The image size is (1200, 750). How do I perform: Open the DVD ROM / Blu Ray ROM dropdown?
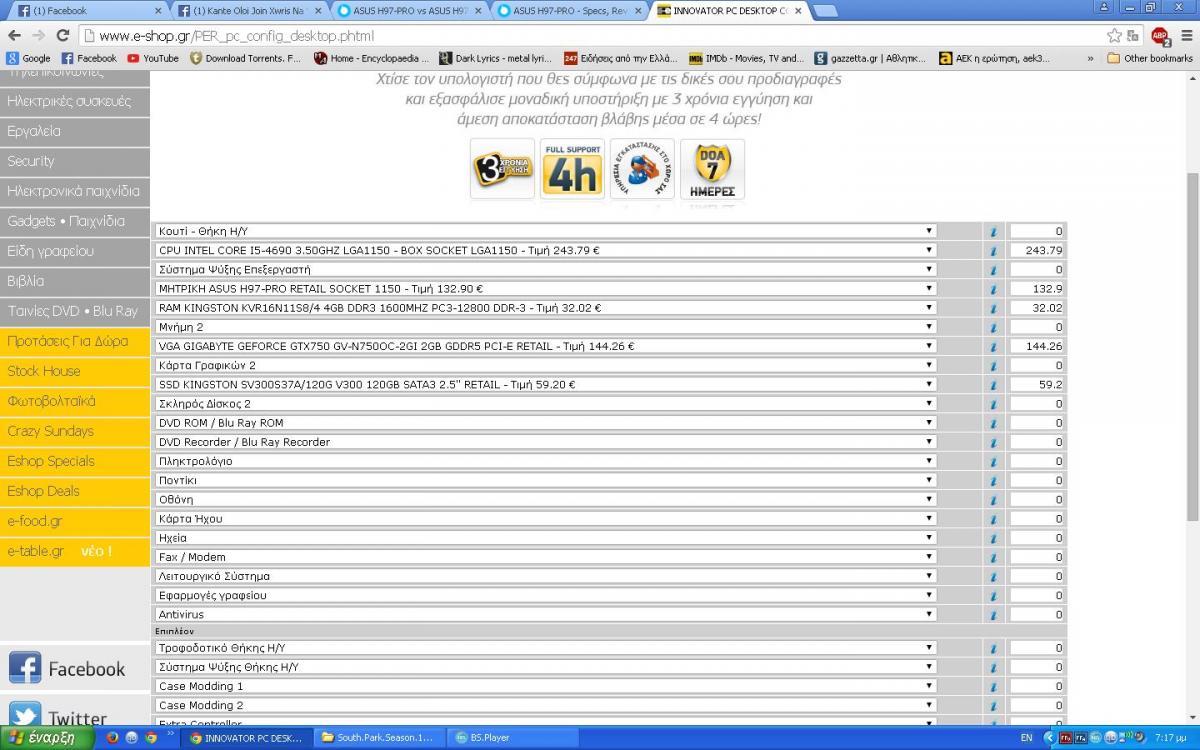coord(545,423)
